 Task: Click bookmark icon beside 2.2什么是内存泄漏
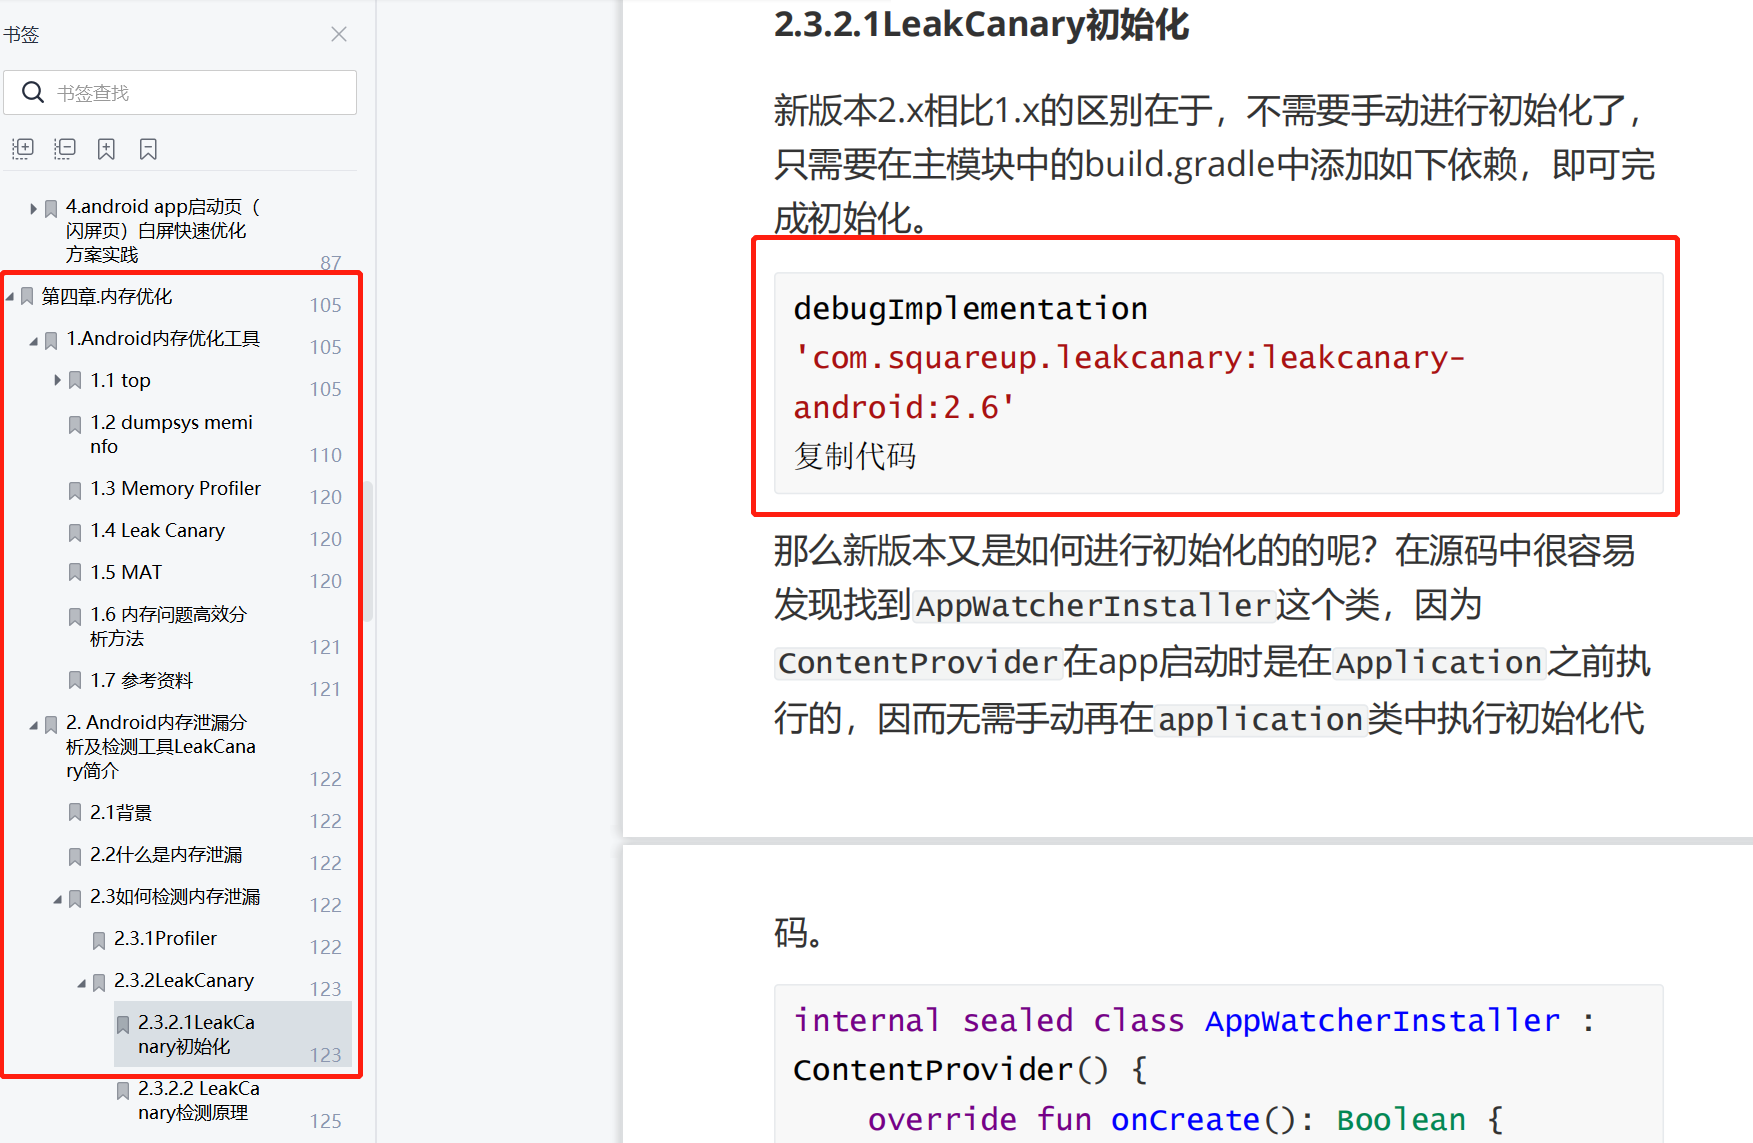click(x=75, y=856)
